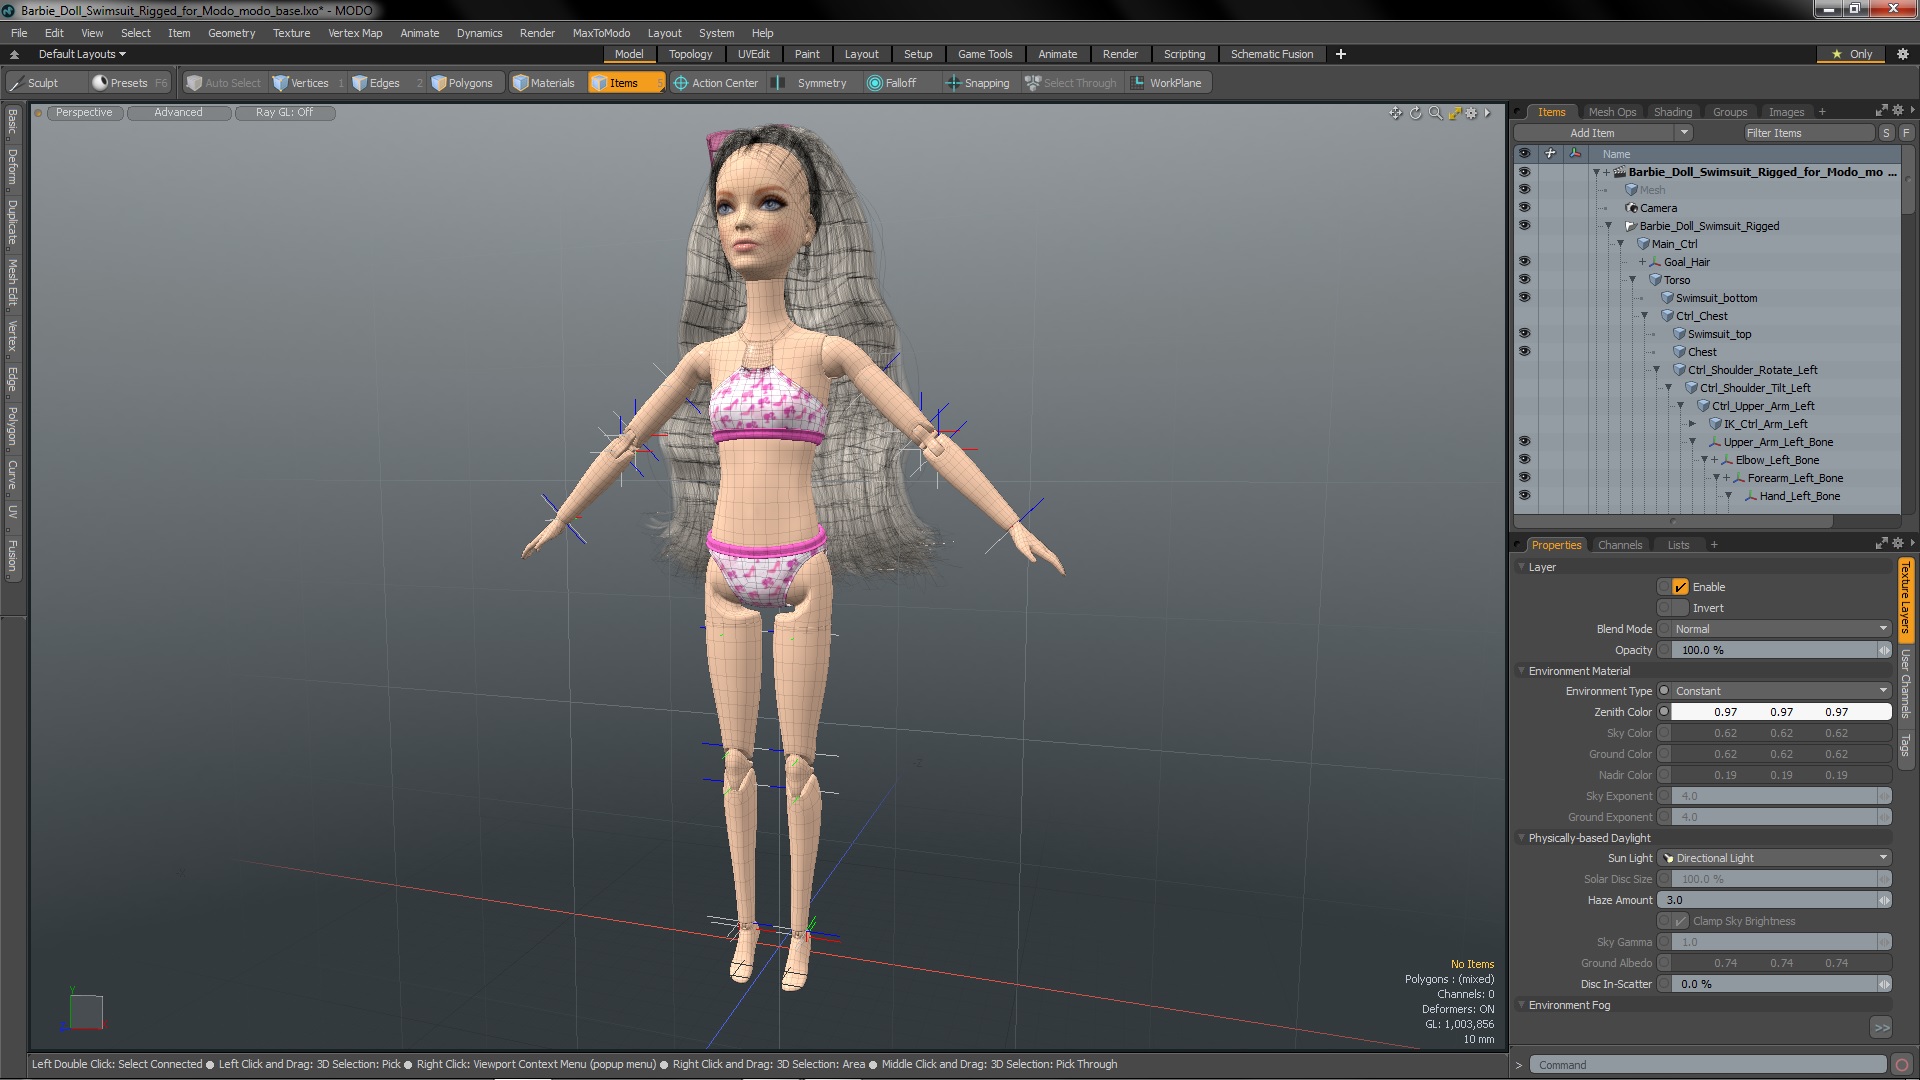Click the Symmetry icon
This screenshot has width=1920, height=1080.
click(778, 83)
